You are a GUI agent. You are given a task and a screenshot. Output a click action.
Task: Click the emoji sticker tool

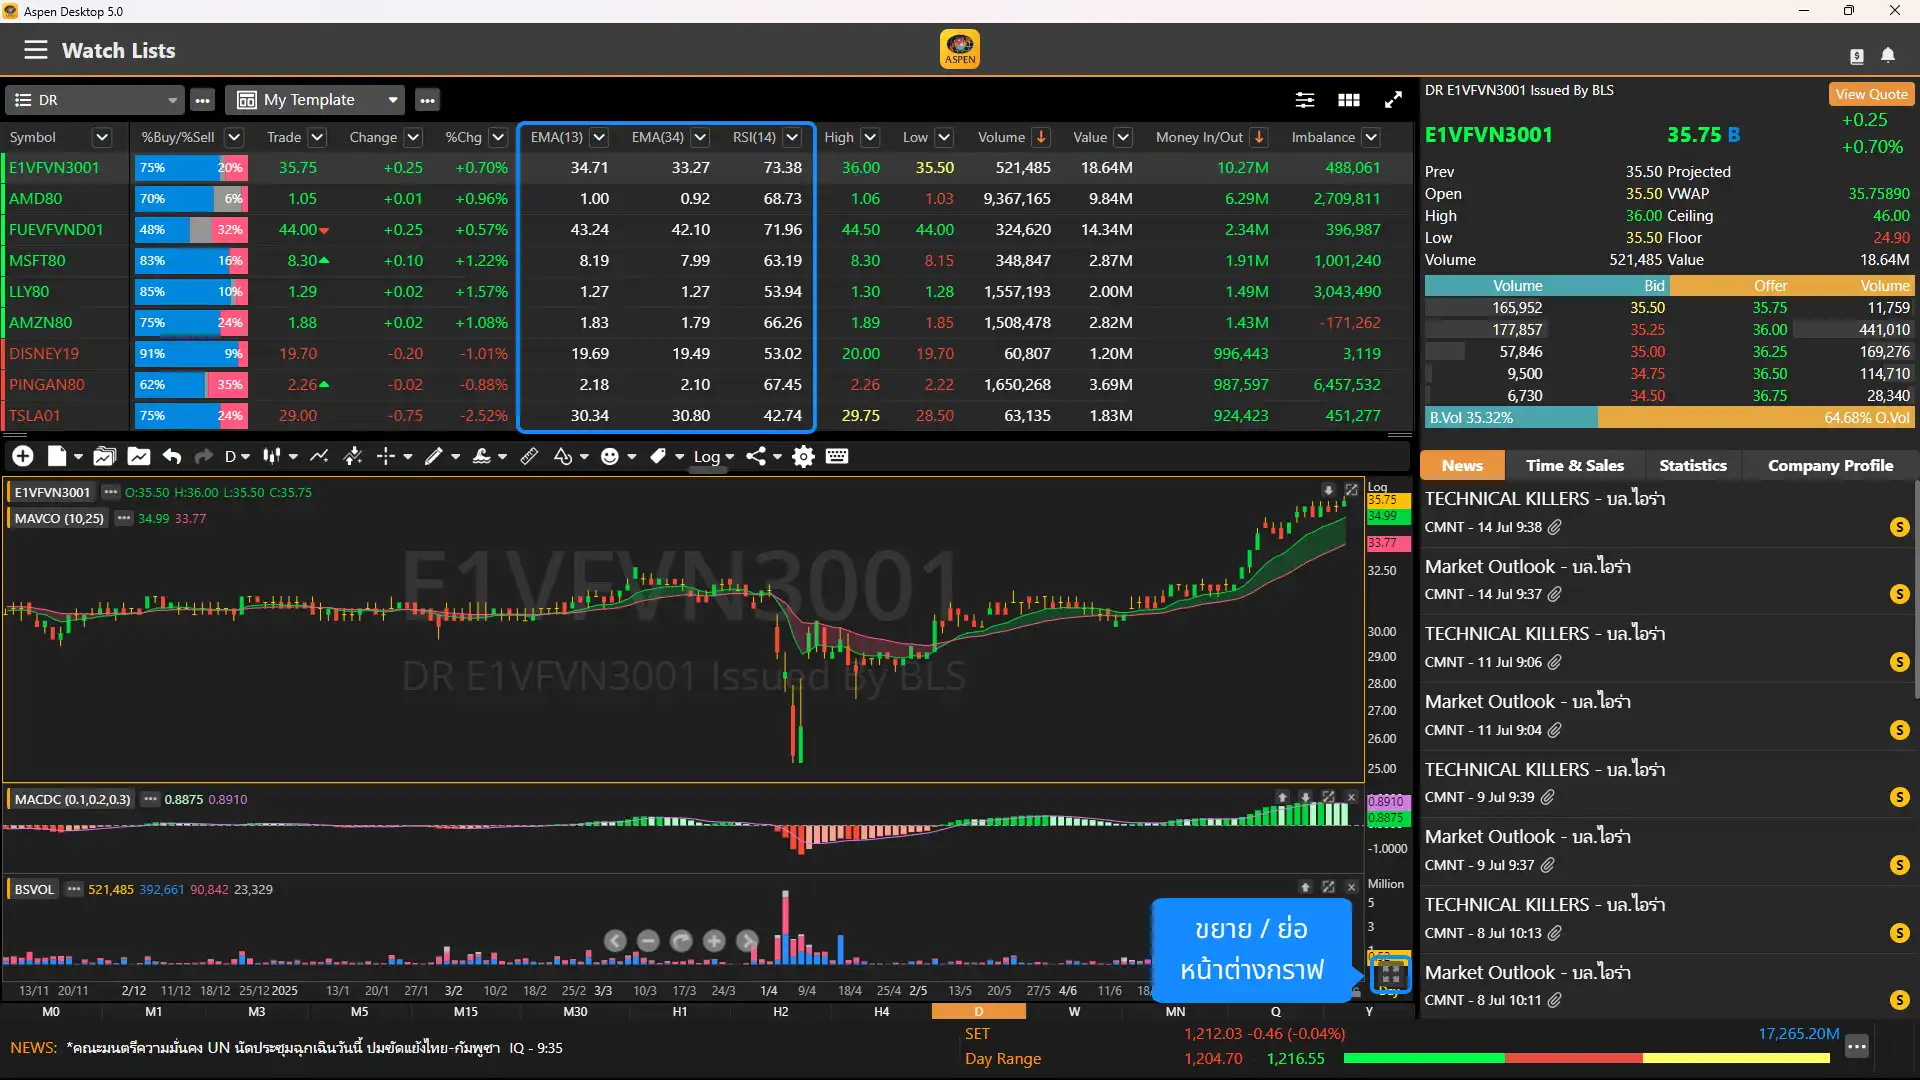coord(610,457)
